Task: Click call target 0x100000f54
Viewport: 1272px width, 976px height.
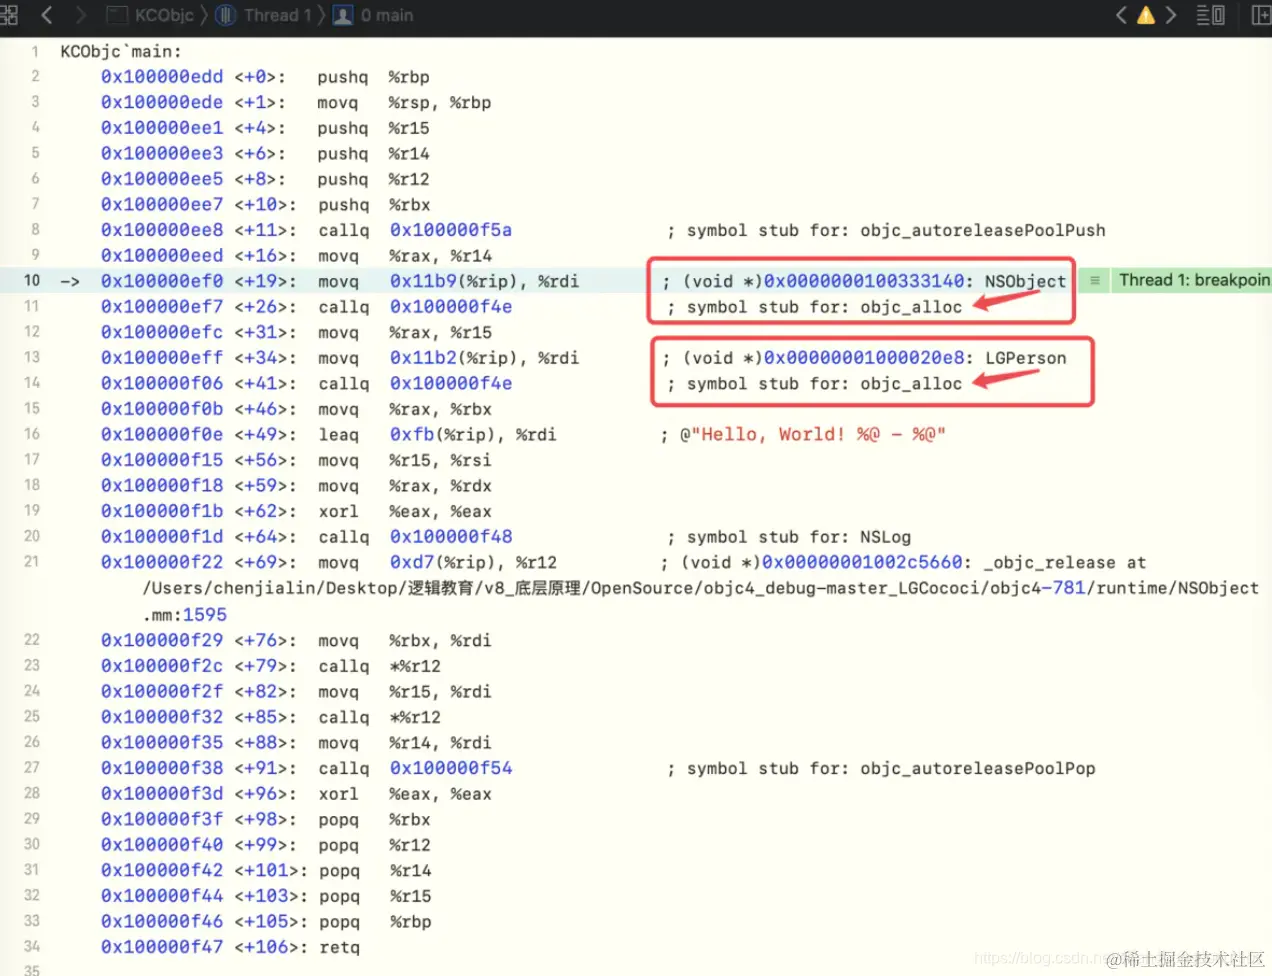Action: [451, 768]
